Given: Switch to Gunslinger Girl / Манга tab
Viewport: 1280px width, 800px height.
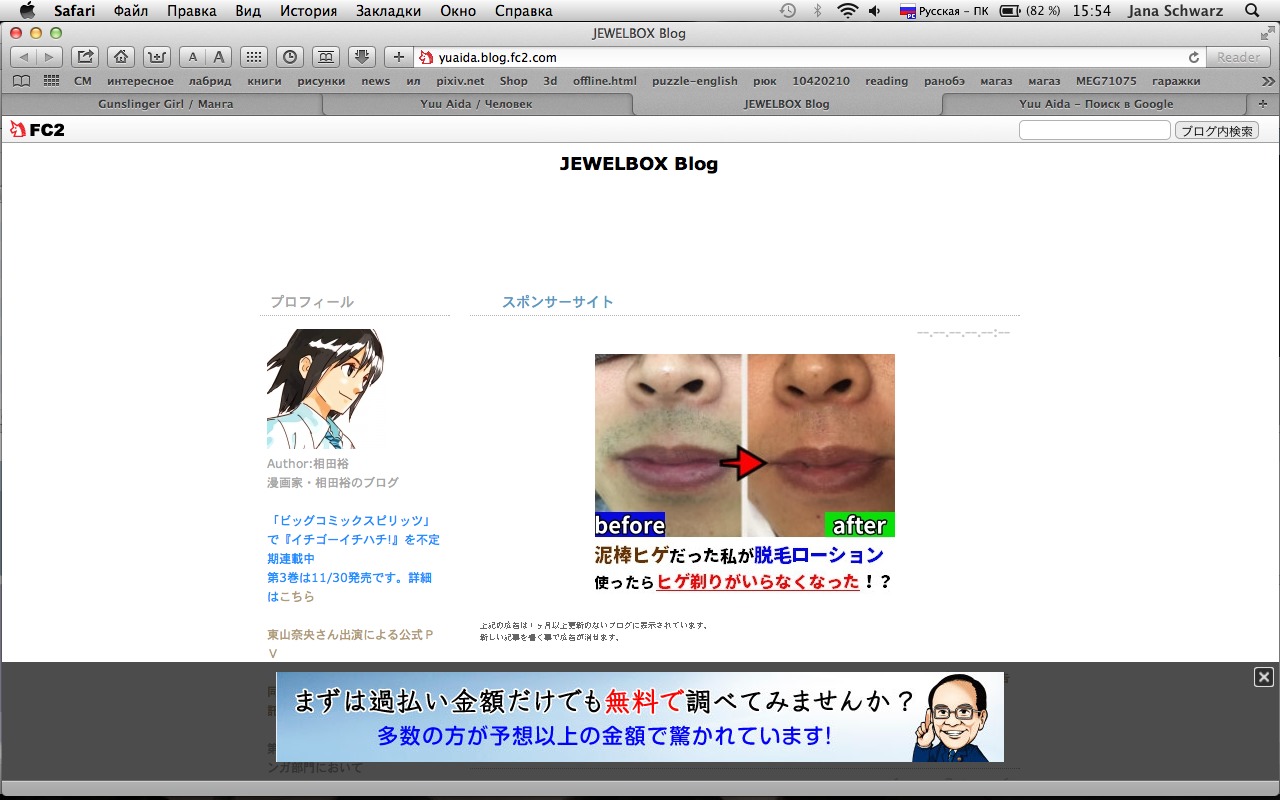Looking at the screenshot, I should 165,104.
